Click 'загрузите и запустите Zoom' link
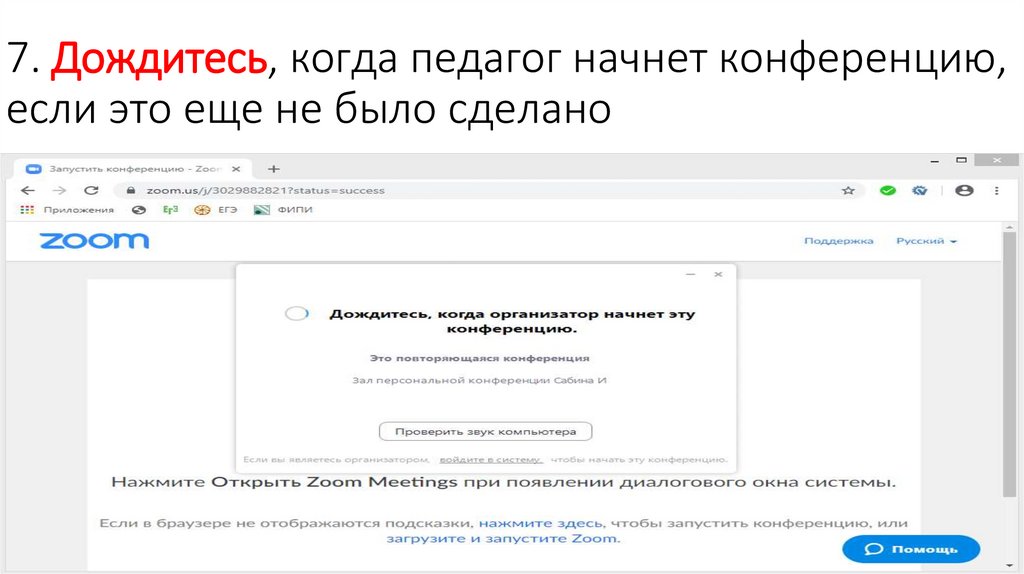 (x=502, y=539)
